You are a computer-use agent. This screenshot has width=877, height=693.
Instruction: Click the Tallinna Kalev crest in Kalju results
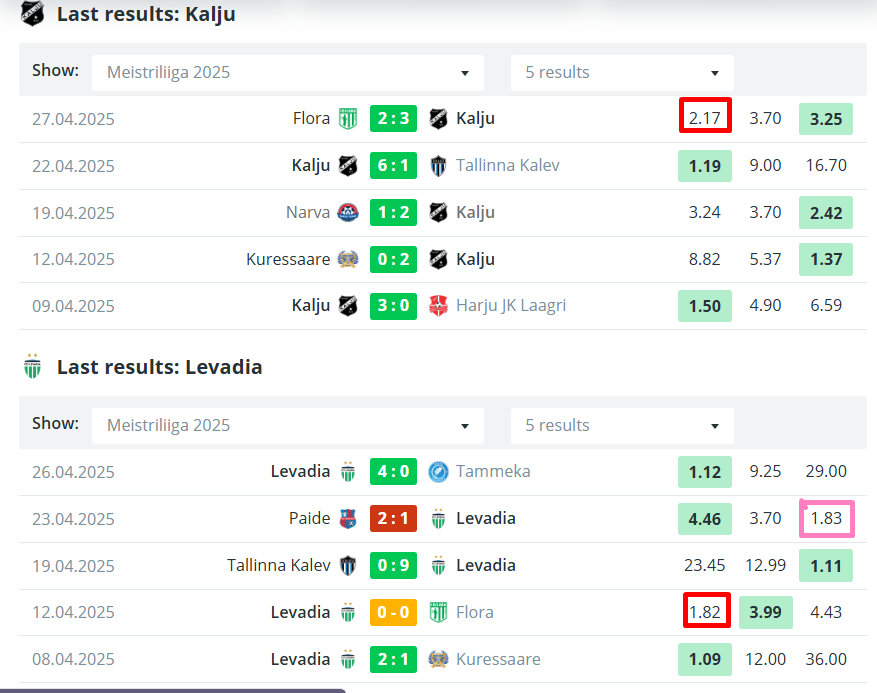coord(438,166)
